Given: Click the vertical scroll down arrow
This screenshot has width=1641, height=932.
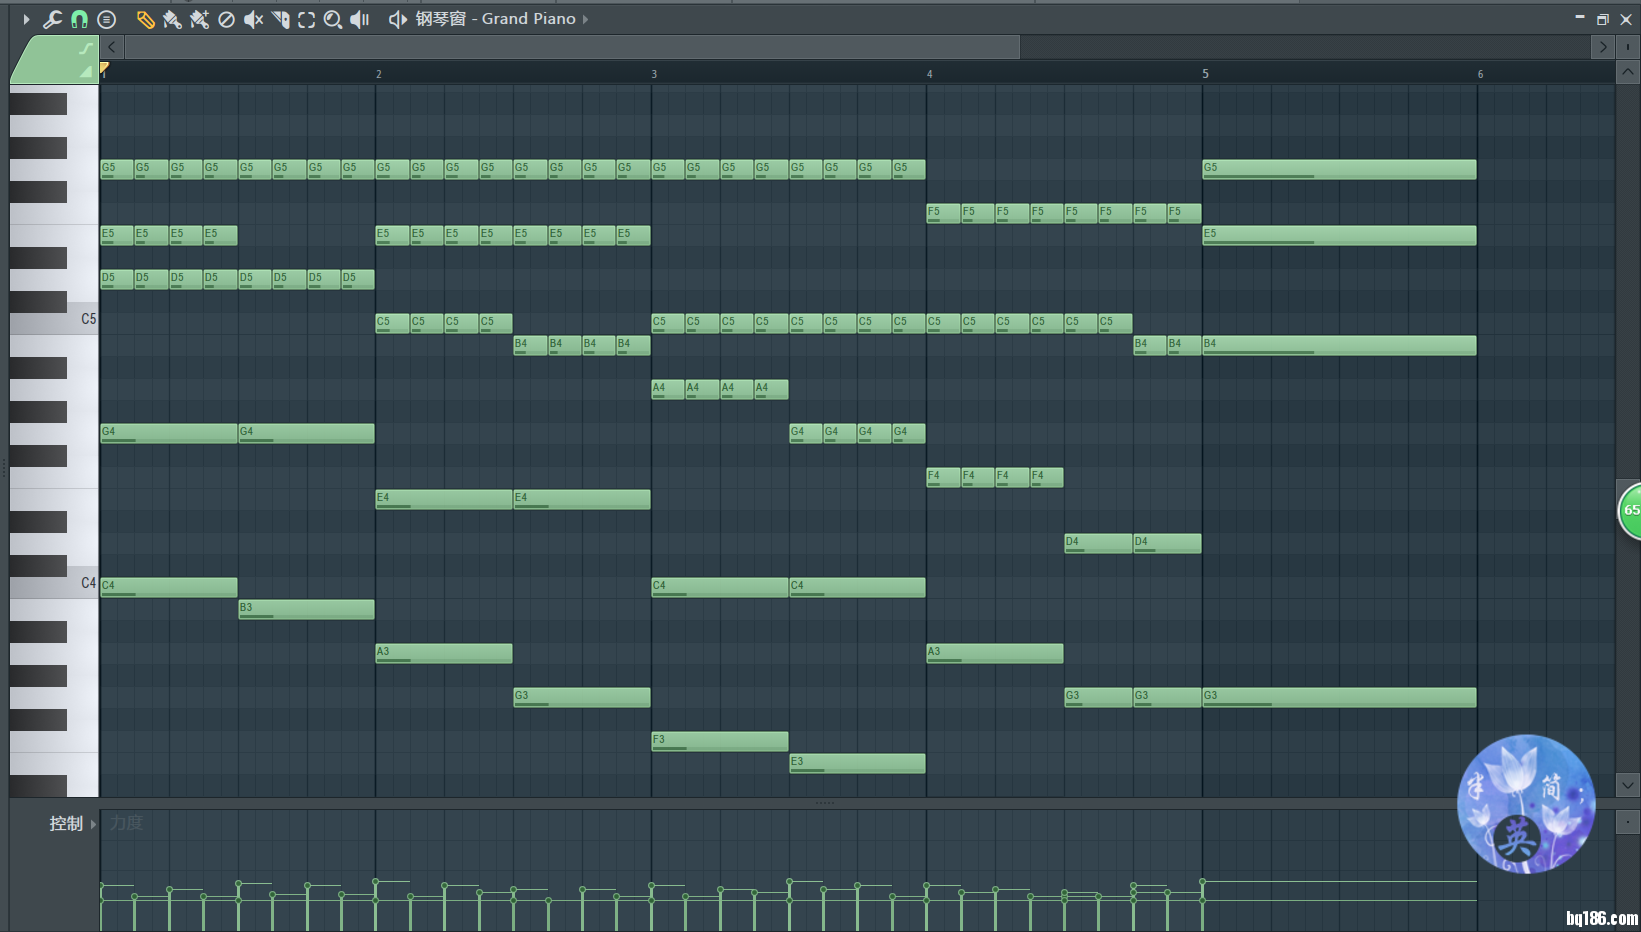Looking at the screenshot, I should (1628, 785).
